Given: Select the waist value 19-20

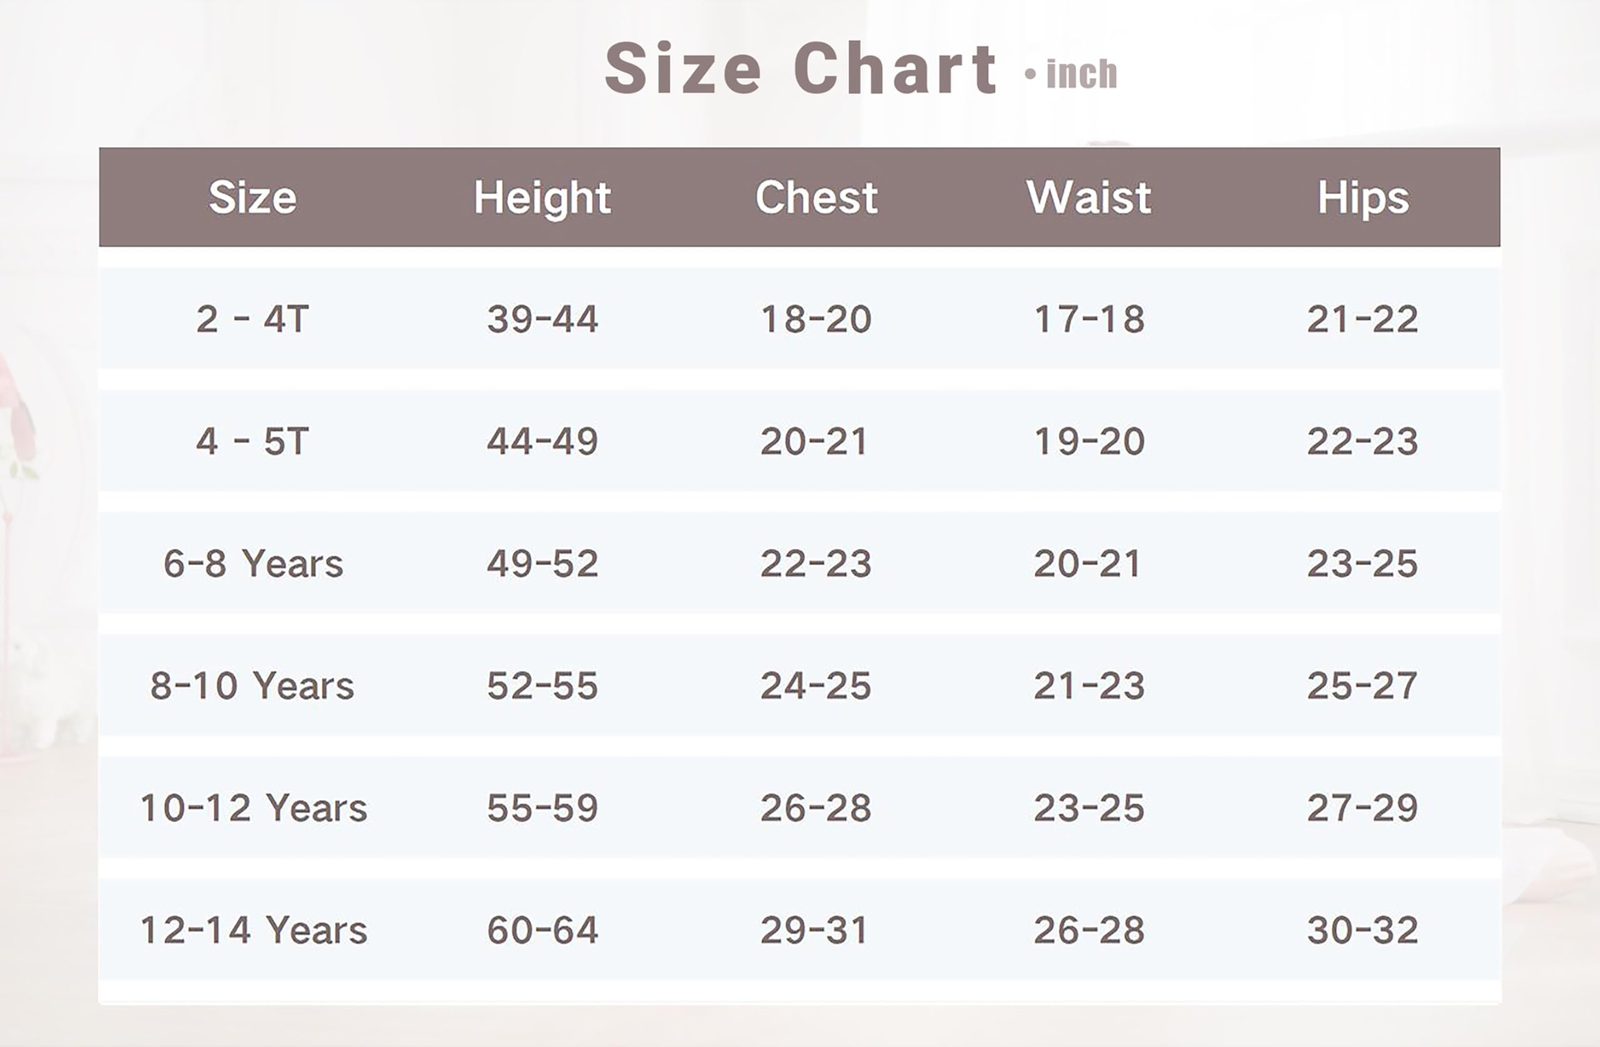Looking at the screenshot, I should tap(1089, 441).
